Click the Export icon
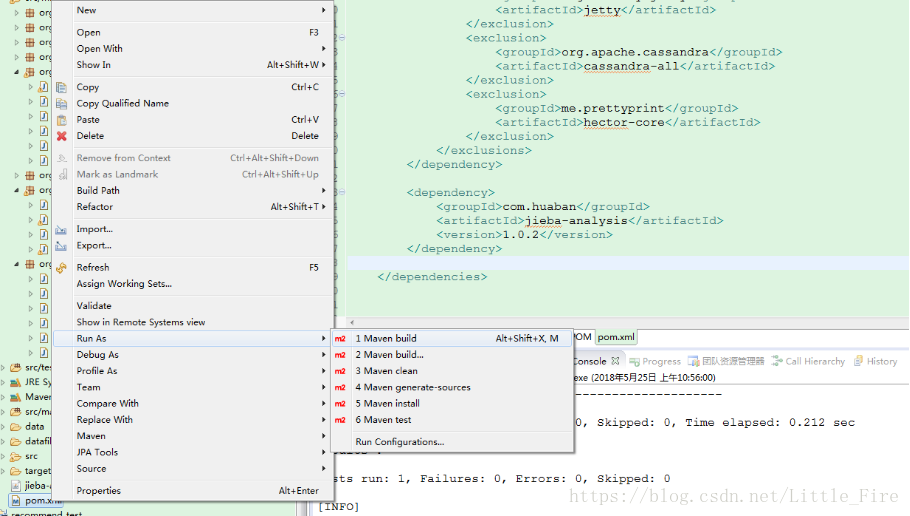 pos(61,246)
